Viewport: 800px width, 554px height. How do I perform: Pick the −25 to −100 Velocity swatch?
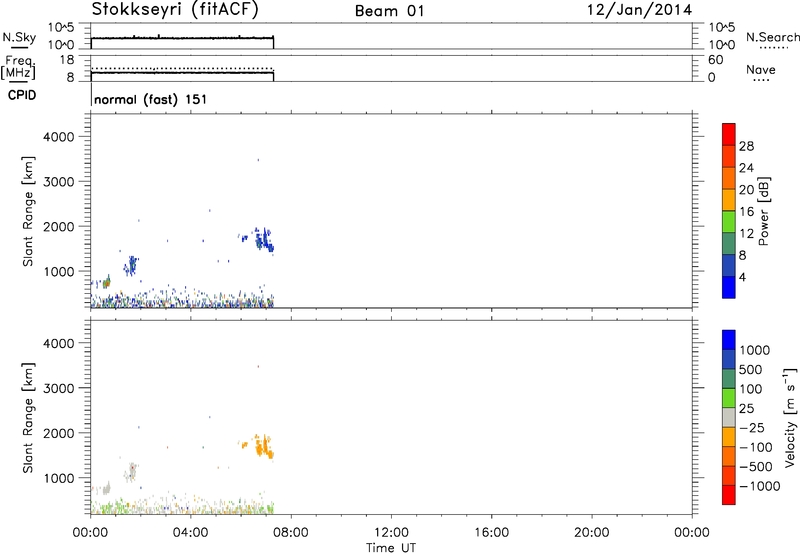(x=729, y=437)
